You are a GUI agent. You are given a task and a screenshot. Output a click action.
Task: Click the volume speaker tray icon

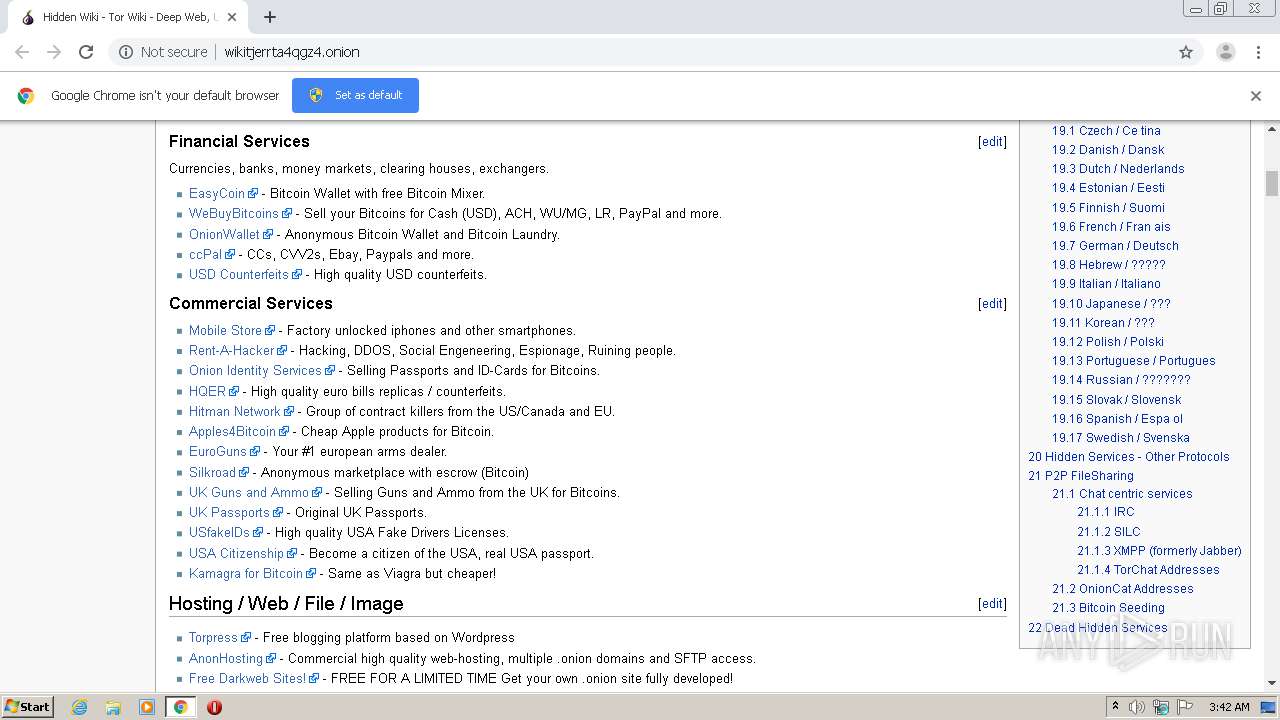(x=1137, y=707)
